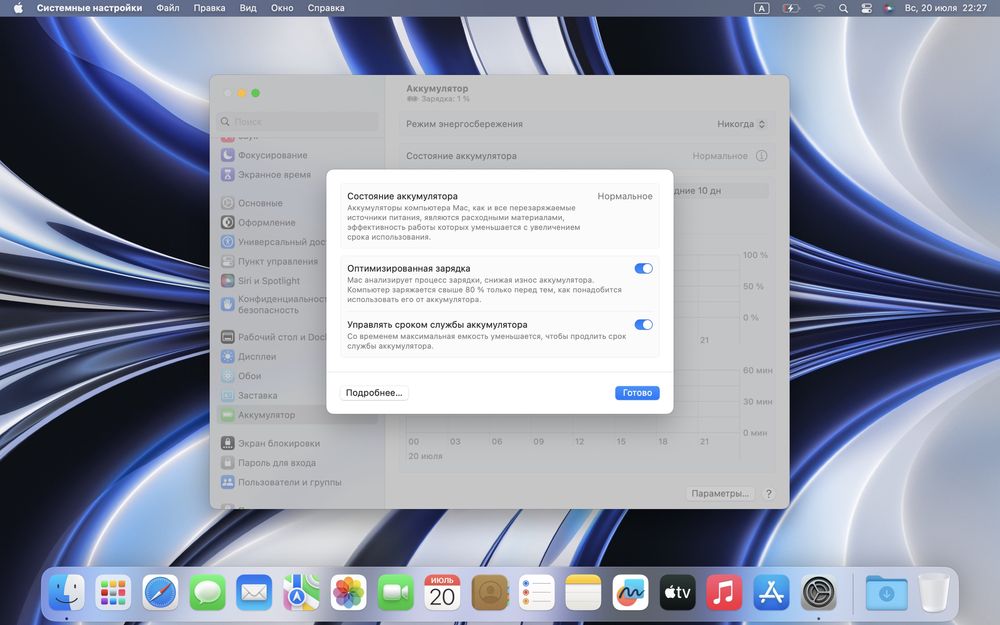Click the Wi-Fi icon in menu bar
This screenshot has width=1000, height=625.
click(820, 8)
